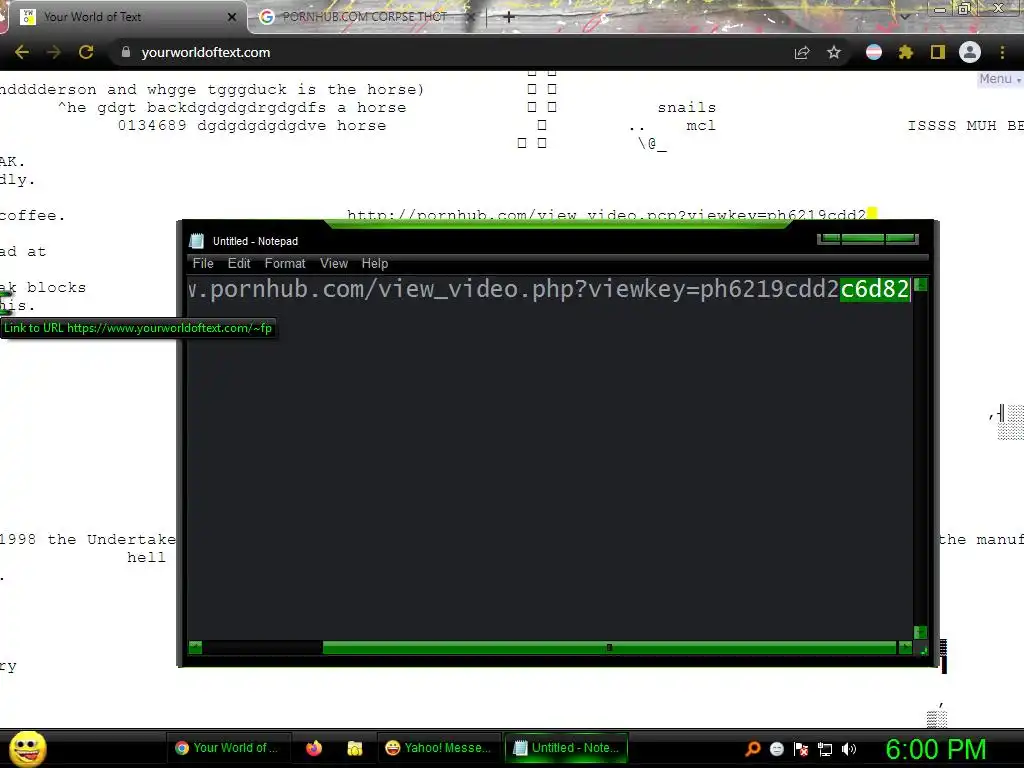Screen dimensions: 1024x768
Task: Click the word coffee. on the page
Action: (x=33, y=216)
